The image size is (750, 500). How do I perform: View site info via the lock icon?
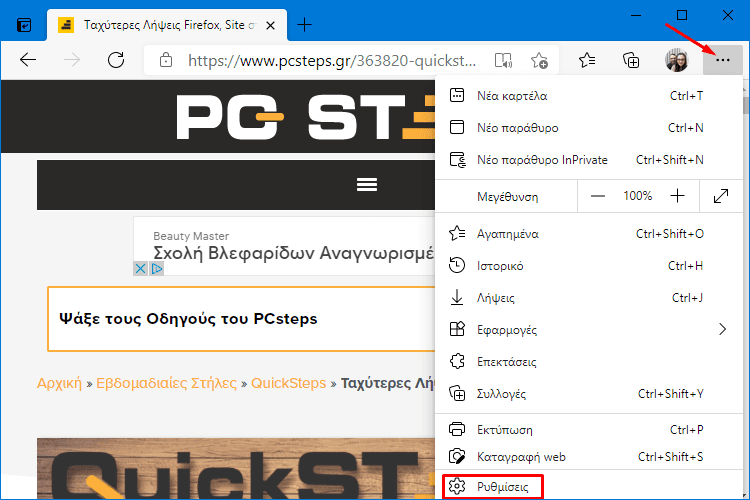click(x=166, y=60)
